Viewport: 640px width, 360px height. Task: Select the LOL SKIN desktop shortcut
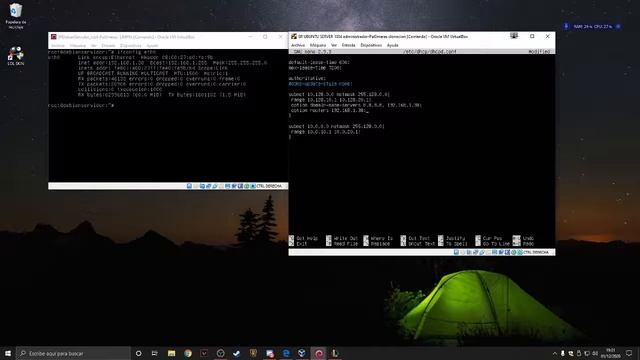16,56
